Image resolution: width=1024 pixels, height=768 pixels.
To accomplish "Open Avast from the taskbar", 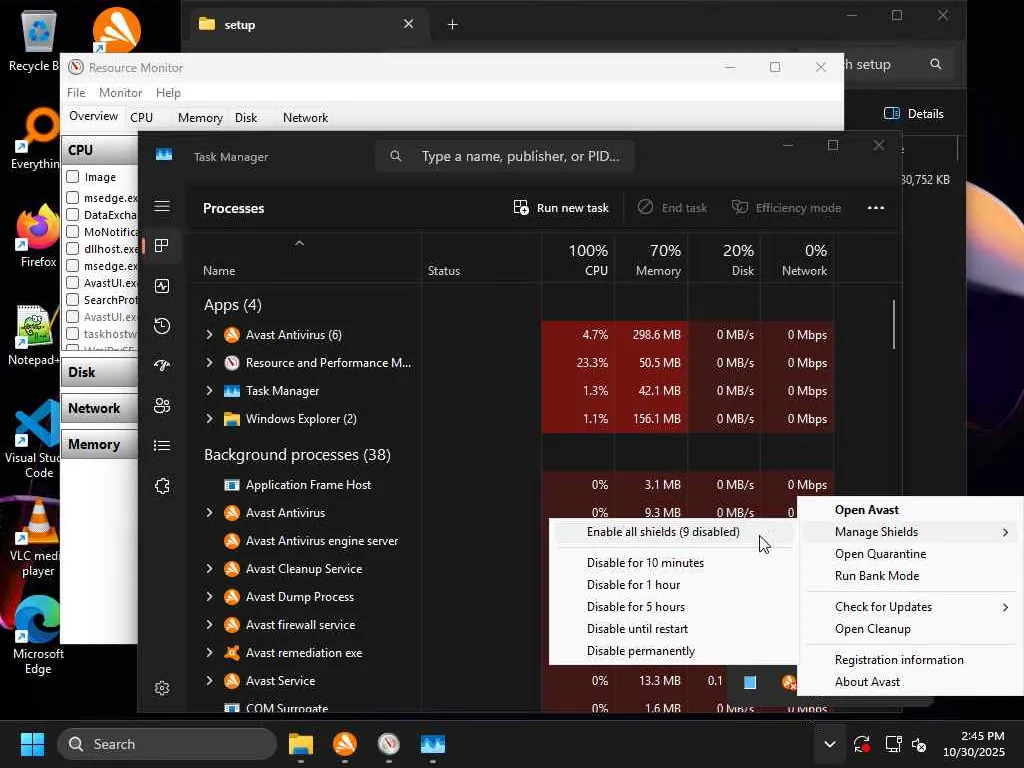I will tap(345, 744).
